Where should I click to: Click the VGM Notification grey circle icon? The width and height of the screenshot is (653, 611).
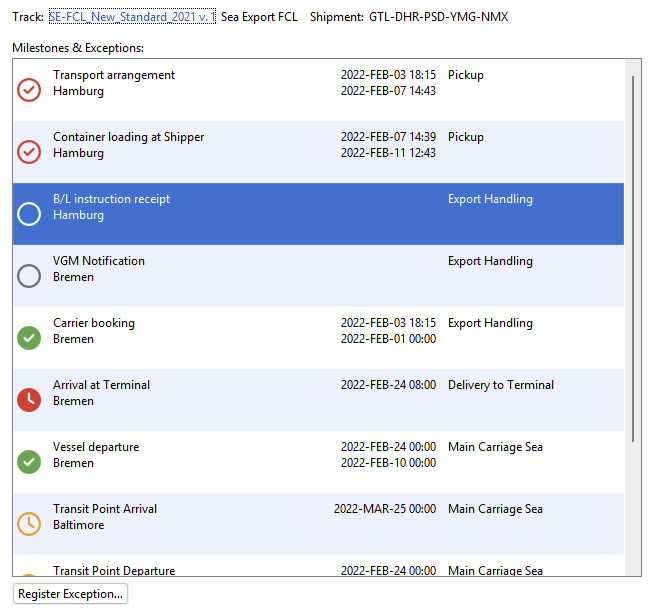pos(29,276)
